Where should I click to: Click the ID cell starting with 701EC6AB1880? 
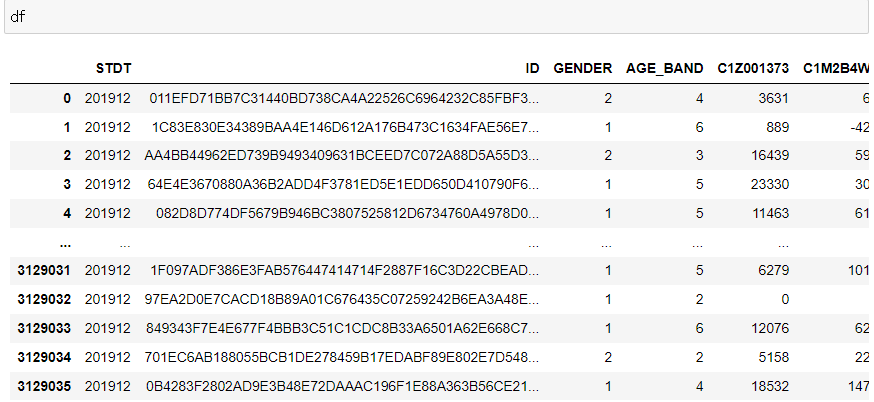(342, 357)
